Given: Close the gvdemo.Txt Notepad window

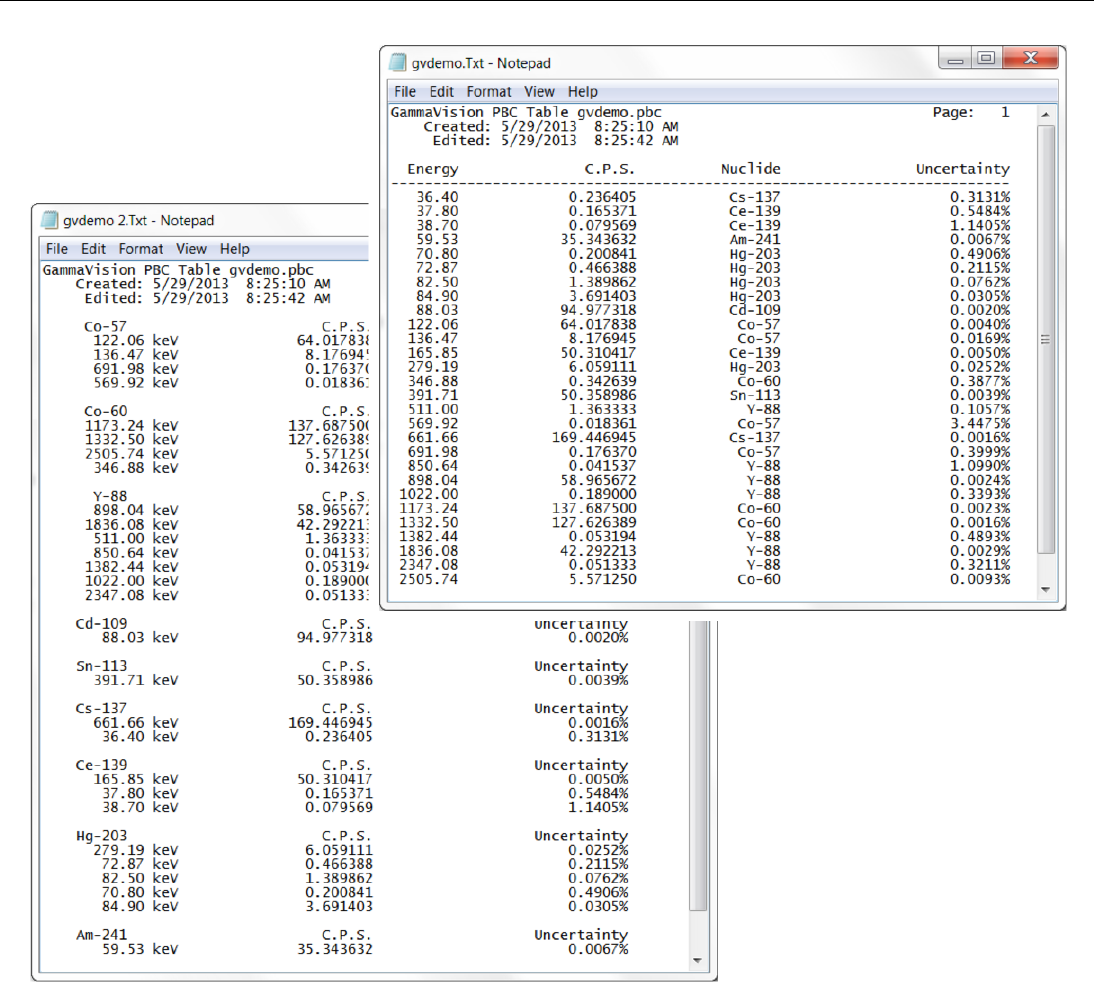Looking at the screenshot, I should click(1028, 60).
